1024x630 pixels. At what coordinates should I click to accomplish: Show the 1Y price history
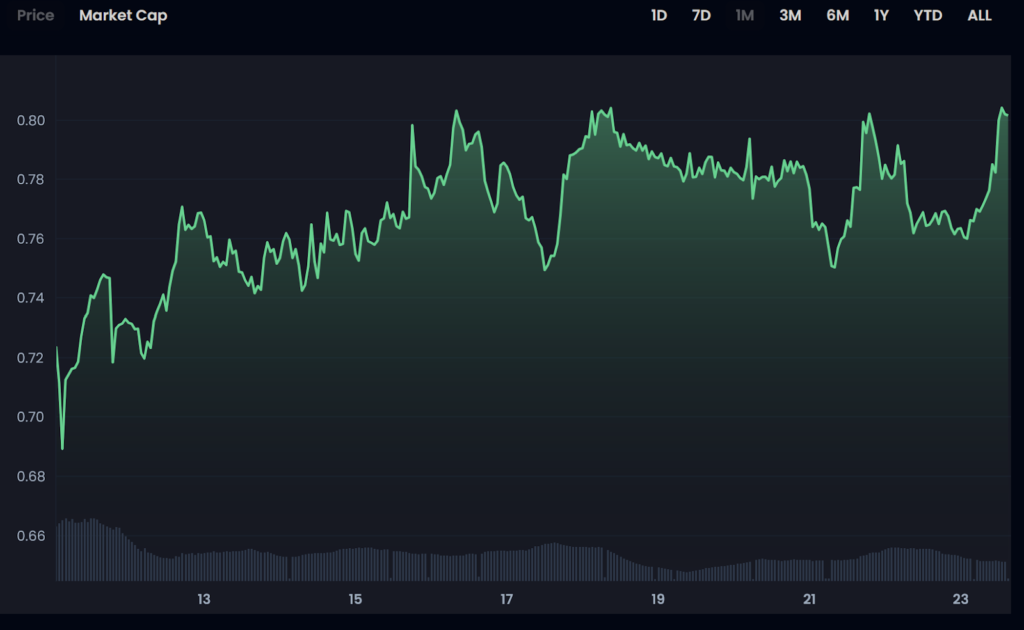[881, 16]
